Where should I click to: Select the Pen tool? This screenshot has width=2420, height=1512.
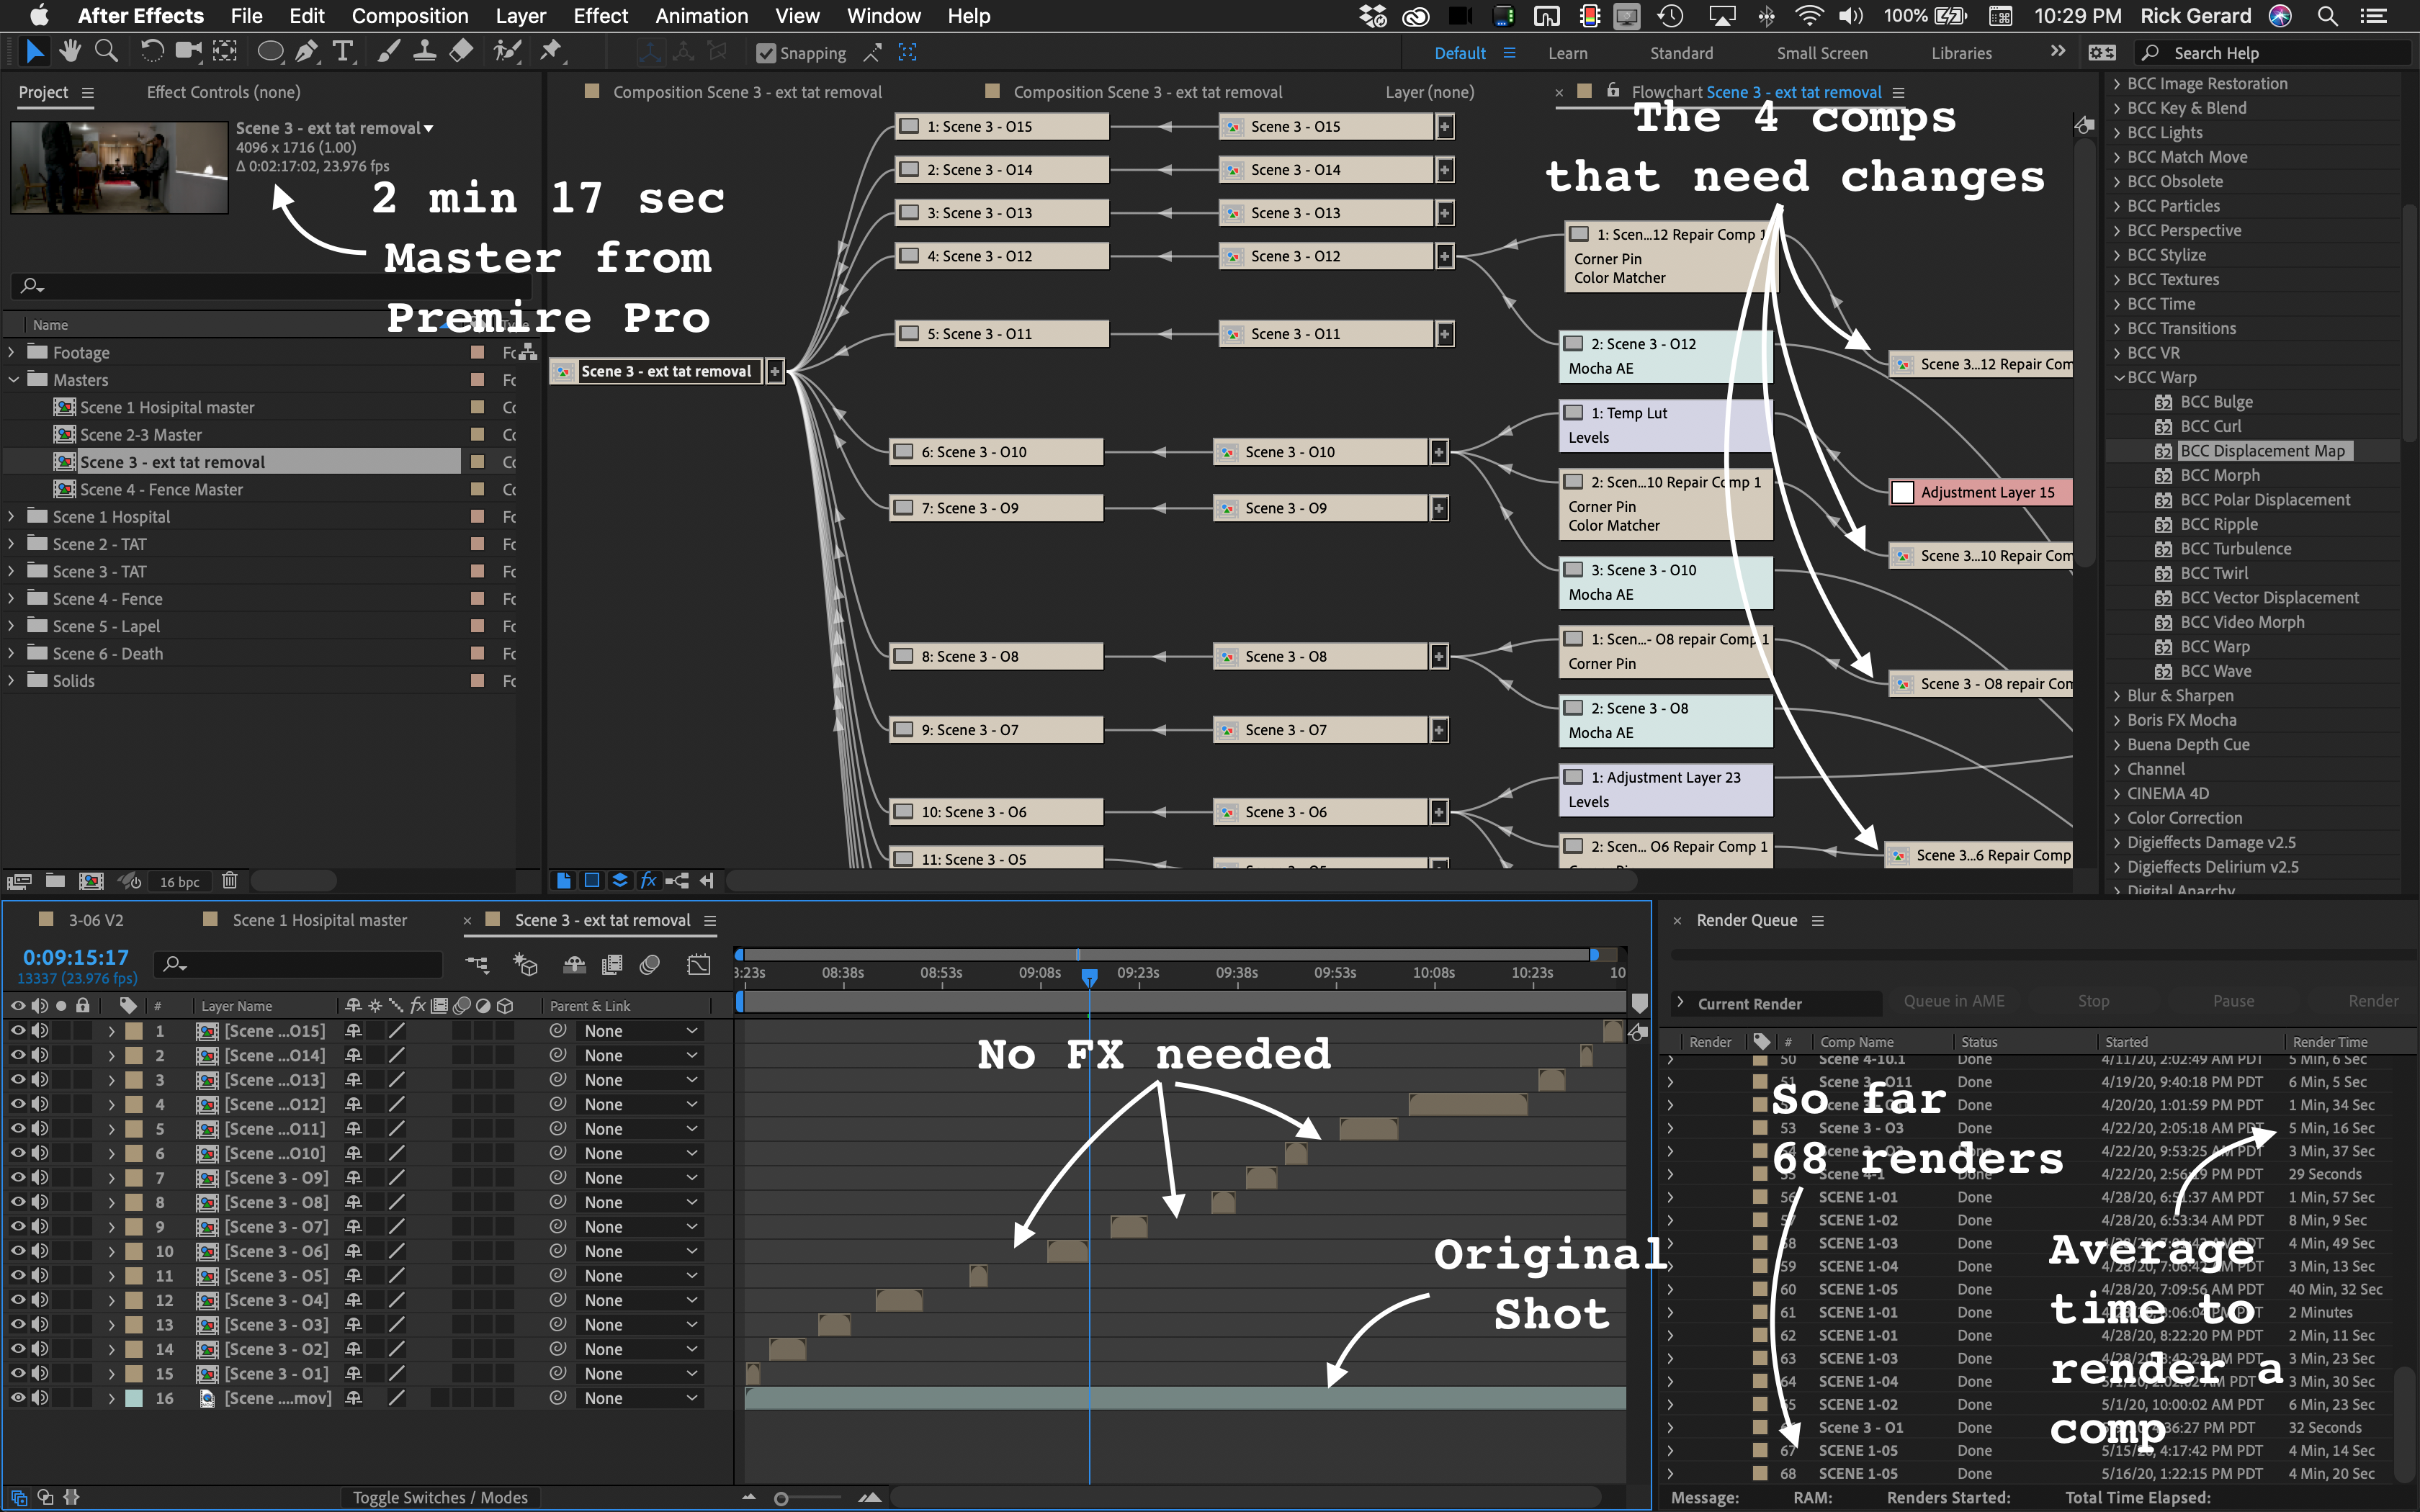click(306, 51)
